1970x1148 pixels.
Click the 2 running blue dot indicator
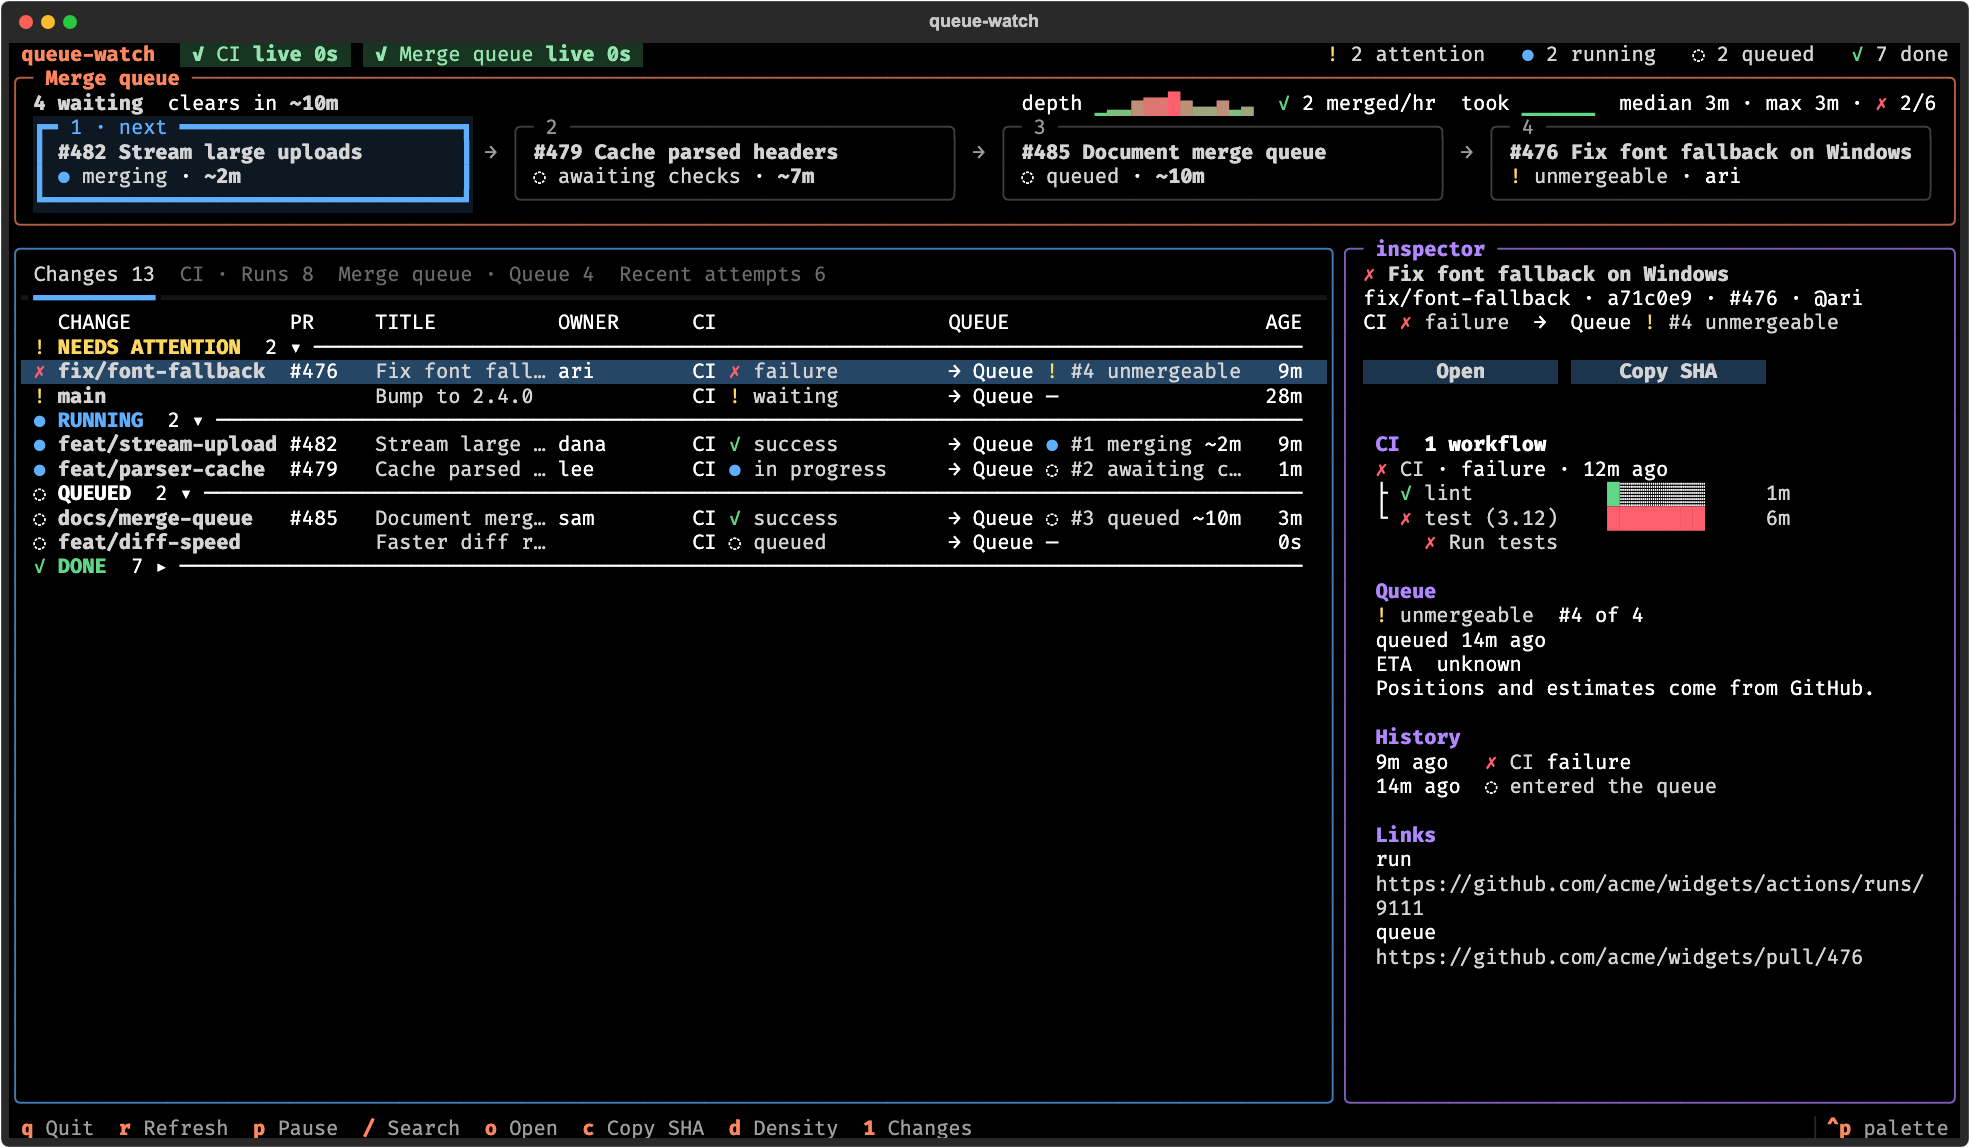tap(1588, 55)
